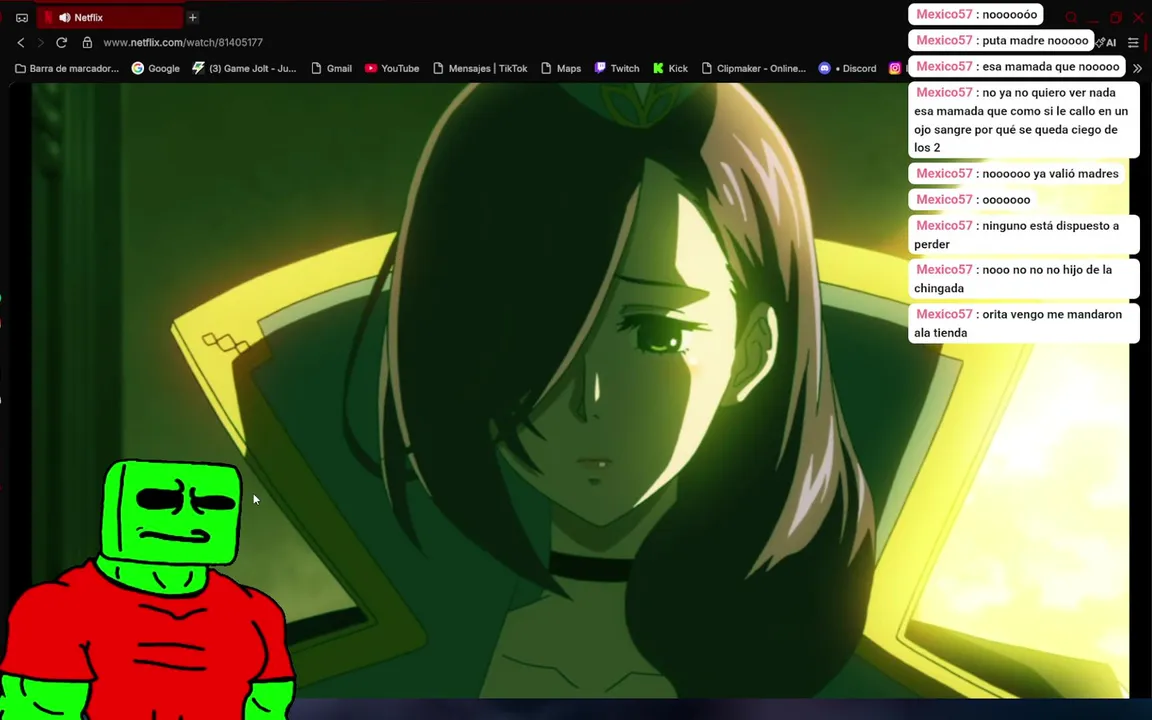Open the Twitch bookmark
1152x720 pixels.
click(616, 68)
